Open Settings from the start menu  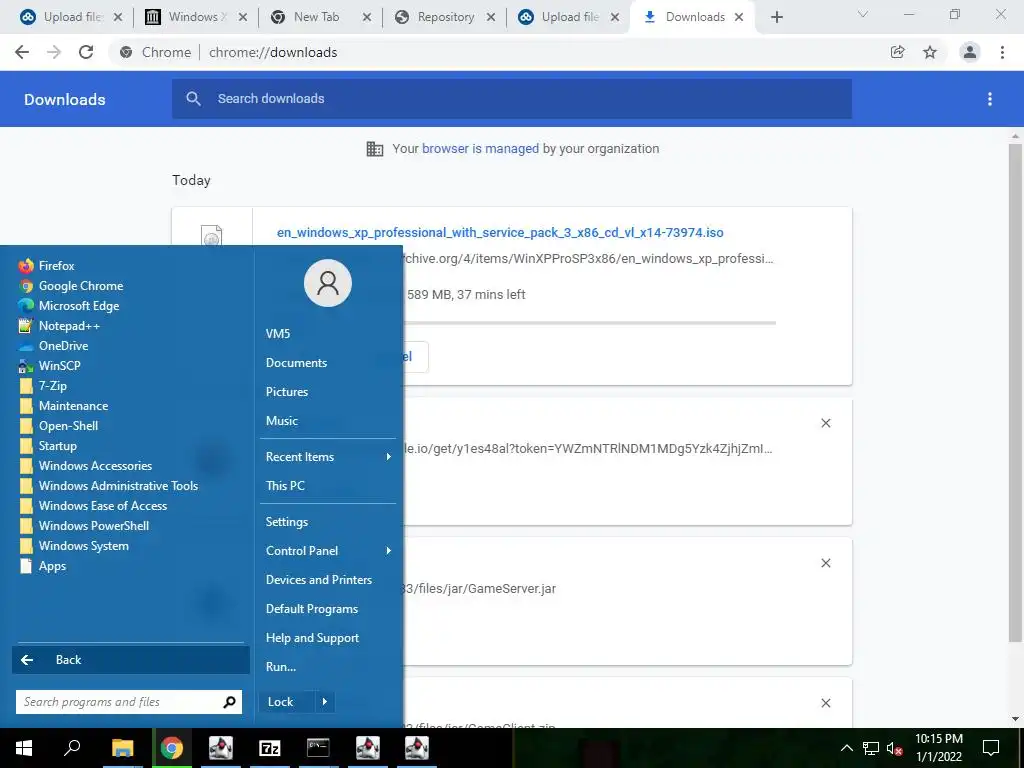[x=287, y=522]
